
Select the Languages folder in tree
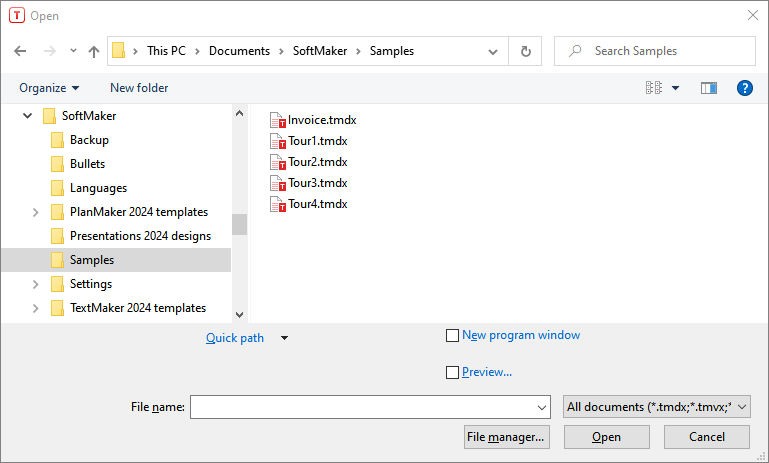(x=98, y=188)
